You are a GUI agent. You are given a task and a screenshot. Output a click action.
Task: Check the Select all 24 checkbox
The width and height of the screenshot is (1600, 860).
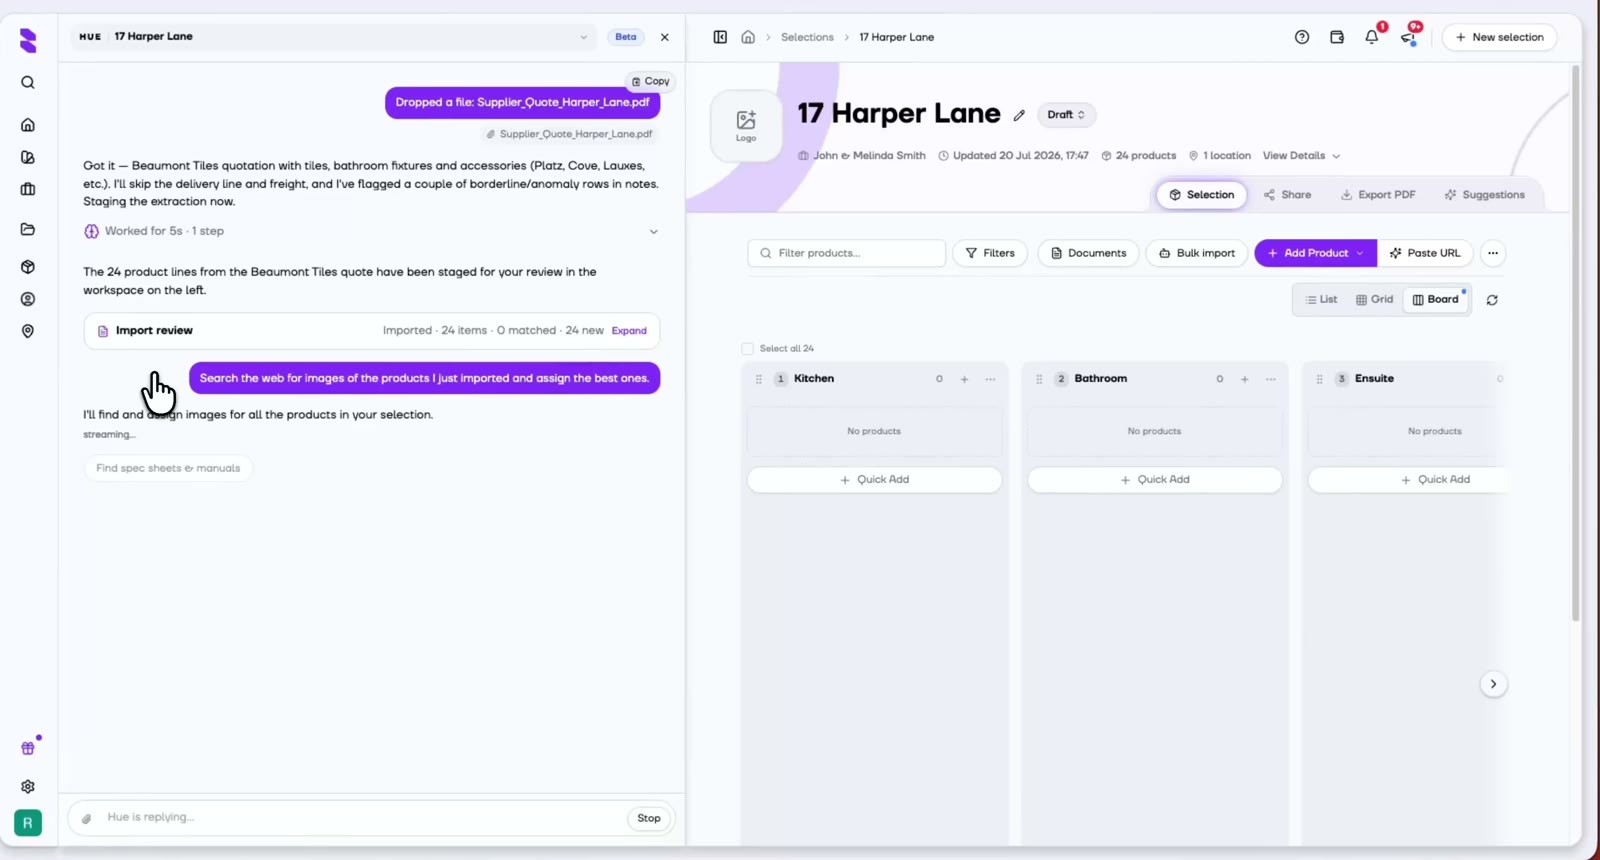[747, 349]
